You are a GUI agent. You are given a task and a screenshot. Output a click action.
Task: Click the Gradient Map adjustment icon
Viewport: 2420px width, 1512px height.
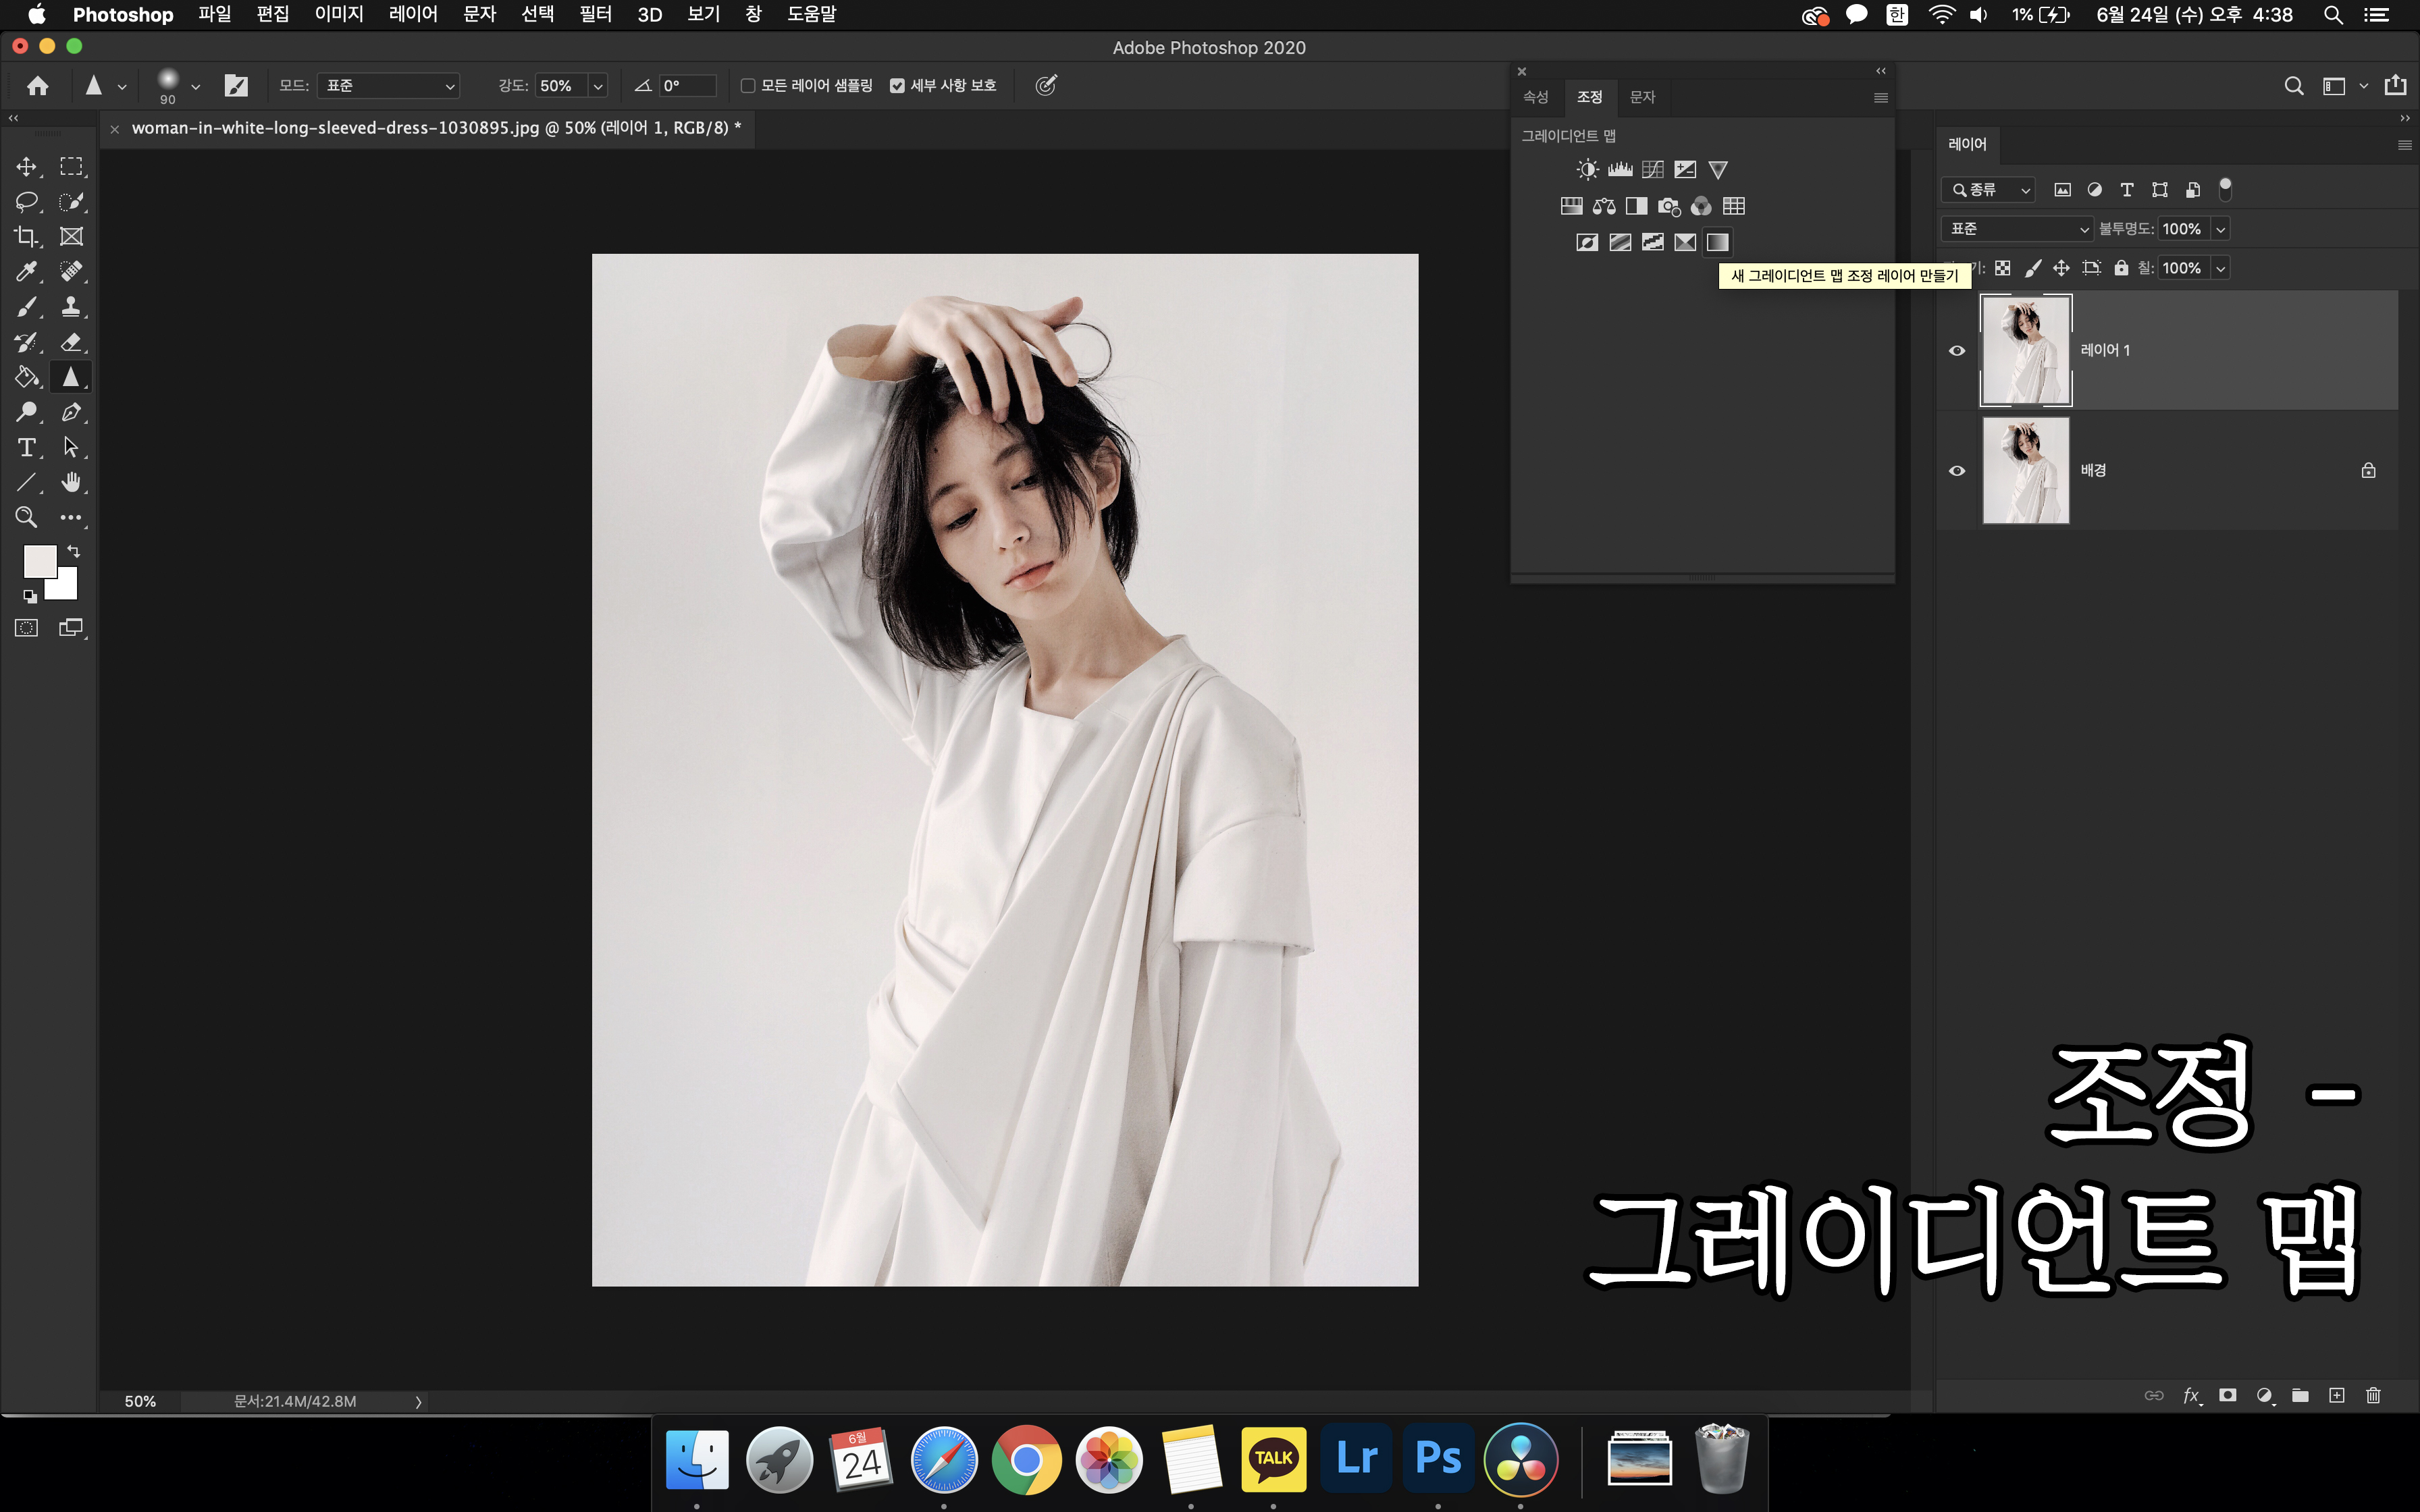click(x=1717, y=242)
